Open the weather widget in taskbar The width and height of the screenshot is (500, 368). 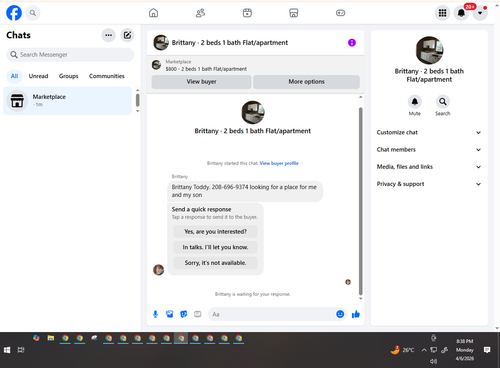point(402,350)
